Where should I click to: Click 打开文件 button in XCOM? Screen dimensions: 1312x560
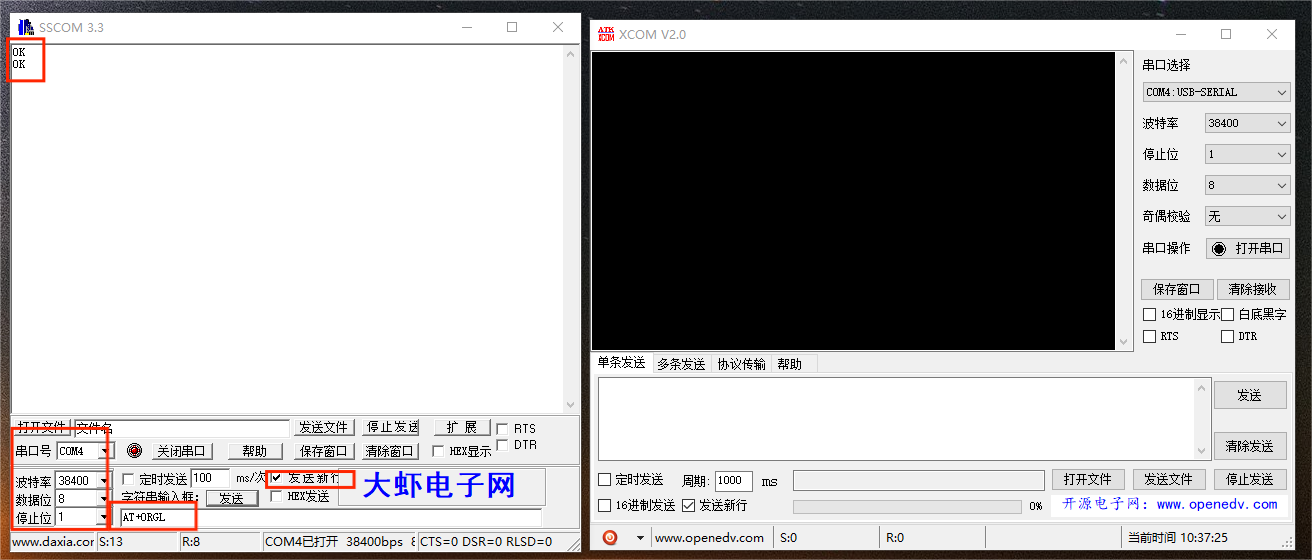[1088, 480]
